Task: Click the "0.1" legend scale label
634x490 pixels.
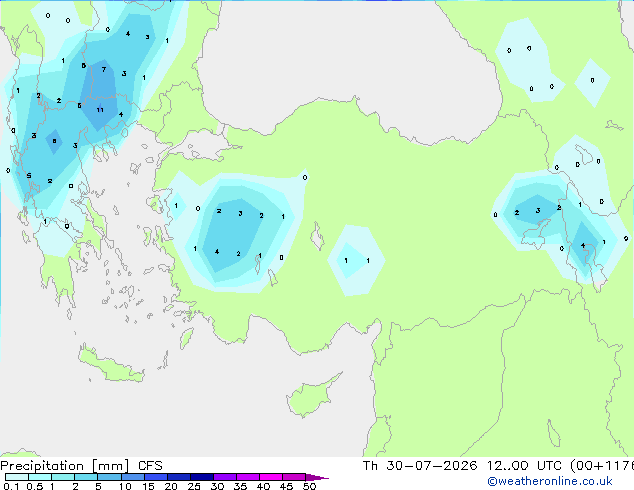Action: pos(11,486)
